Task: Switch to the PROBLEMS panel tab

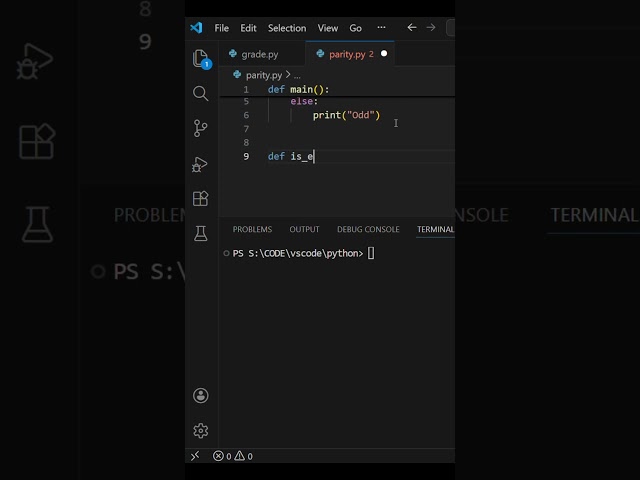Action: [252, 229]
